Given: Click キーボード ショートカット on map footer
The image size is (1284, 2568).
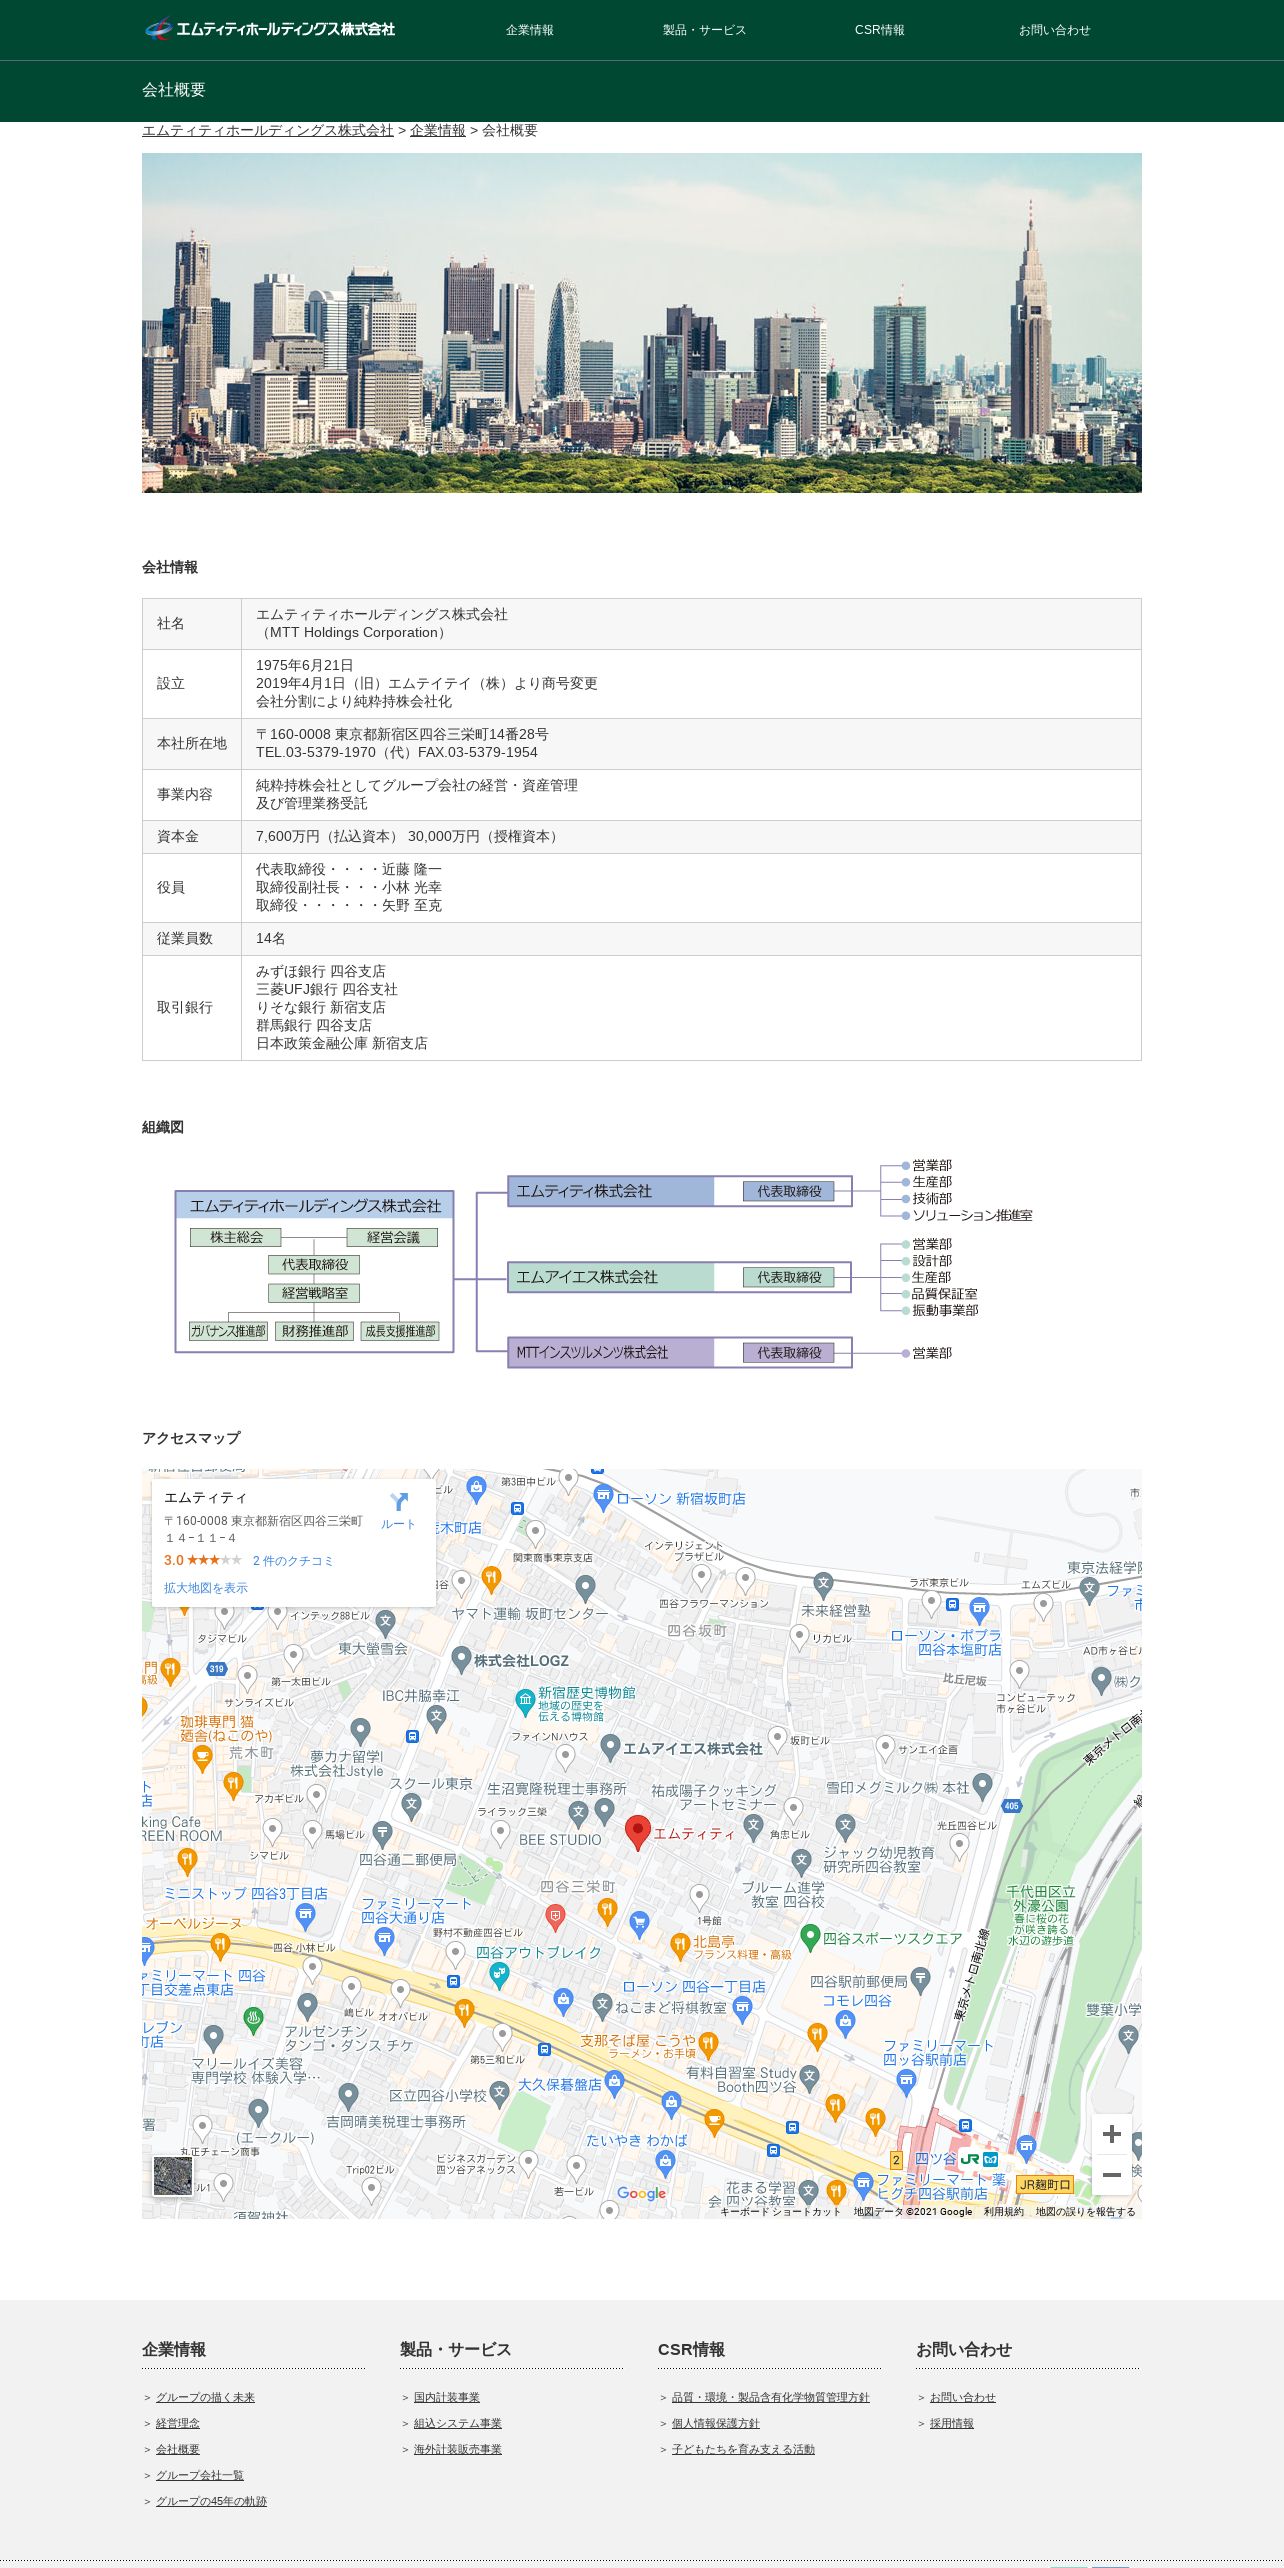Looking at the screenshot, I should click(x=780, y=2211).
